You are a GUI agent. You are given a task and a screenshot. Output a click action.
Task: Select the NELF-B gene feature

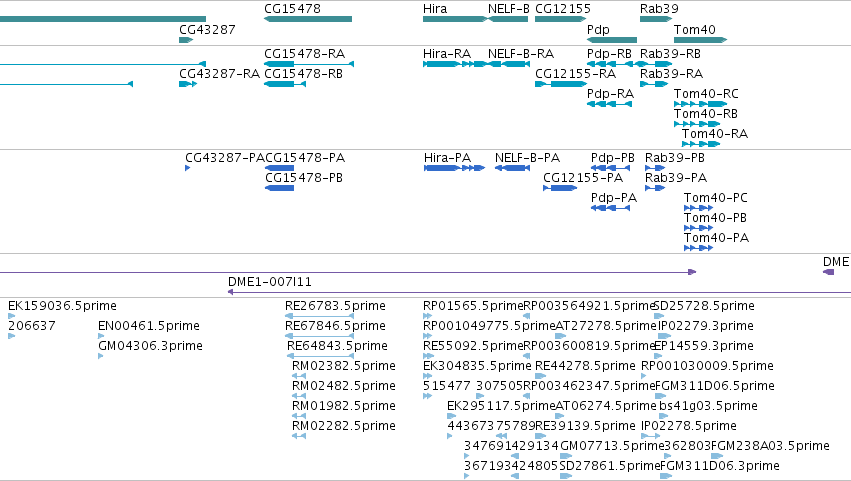[508, 19]
